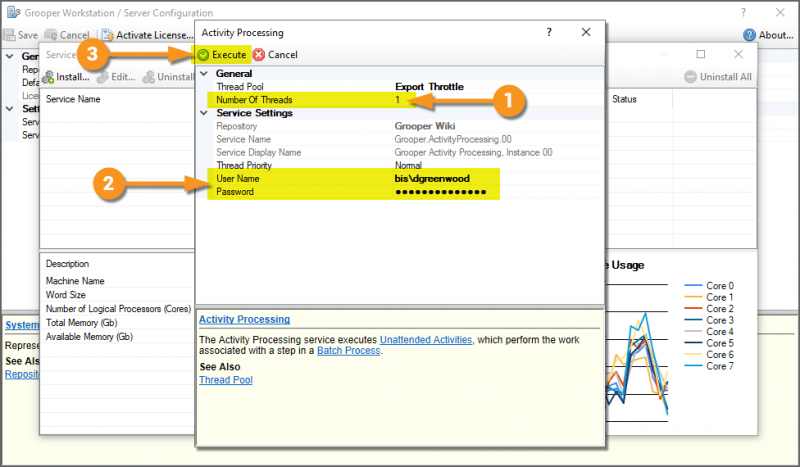Click the Core 0 legend entry
Viewport: 800px width, 467px height.
point(709,286)
